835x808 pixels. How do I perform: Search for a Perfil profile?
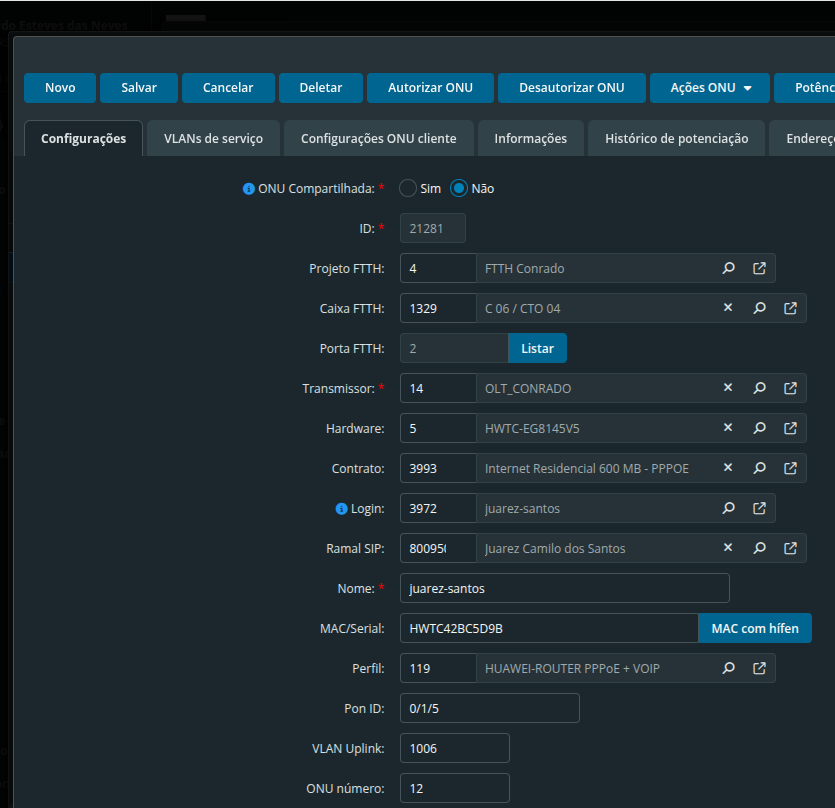729,668
